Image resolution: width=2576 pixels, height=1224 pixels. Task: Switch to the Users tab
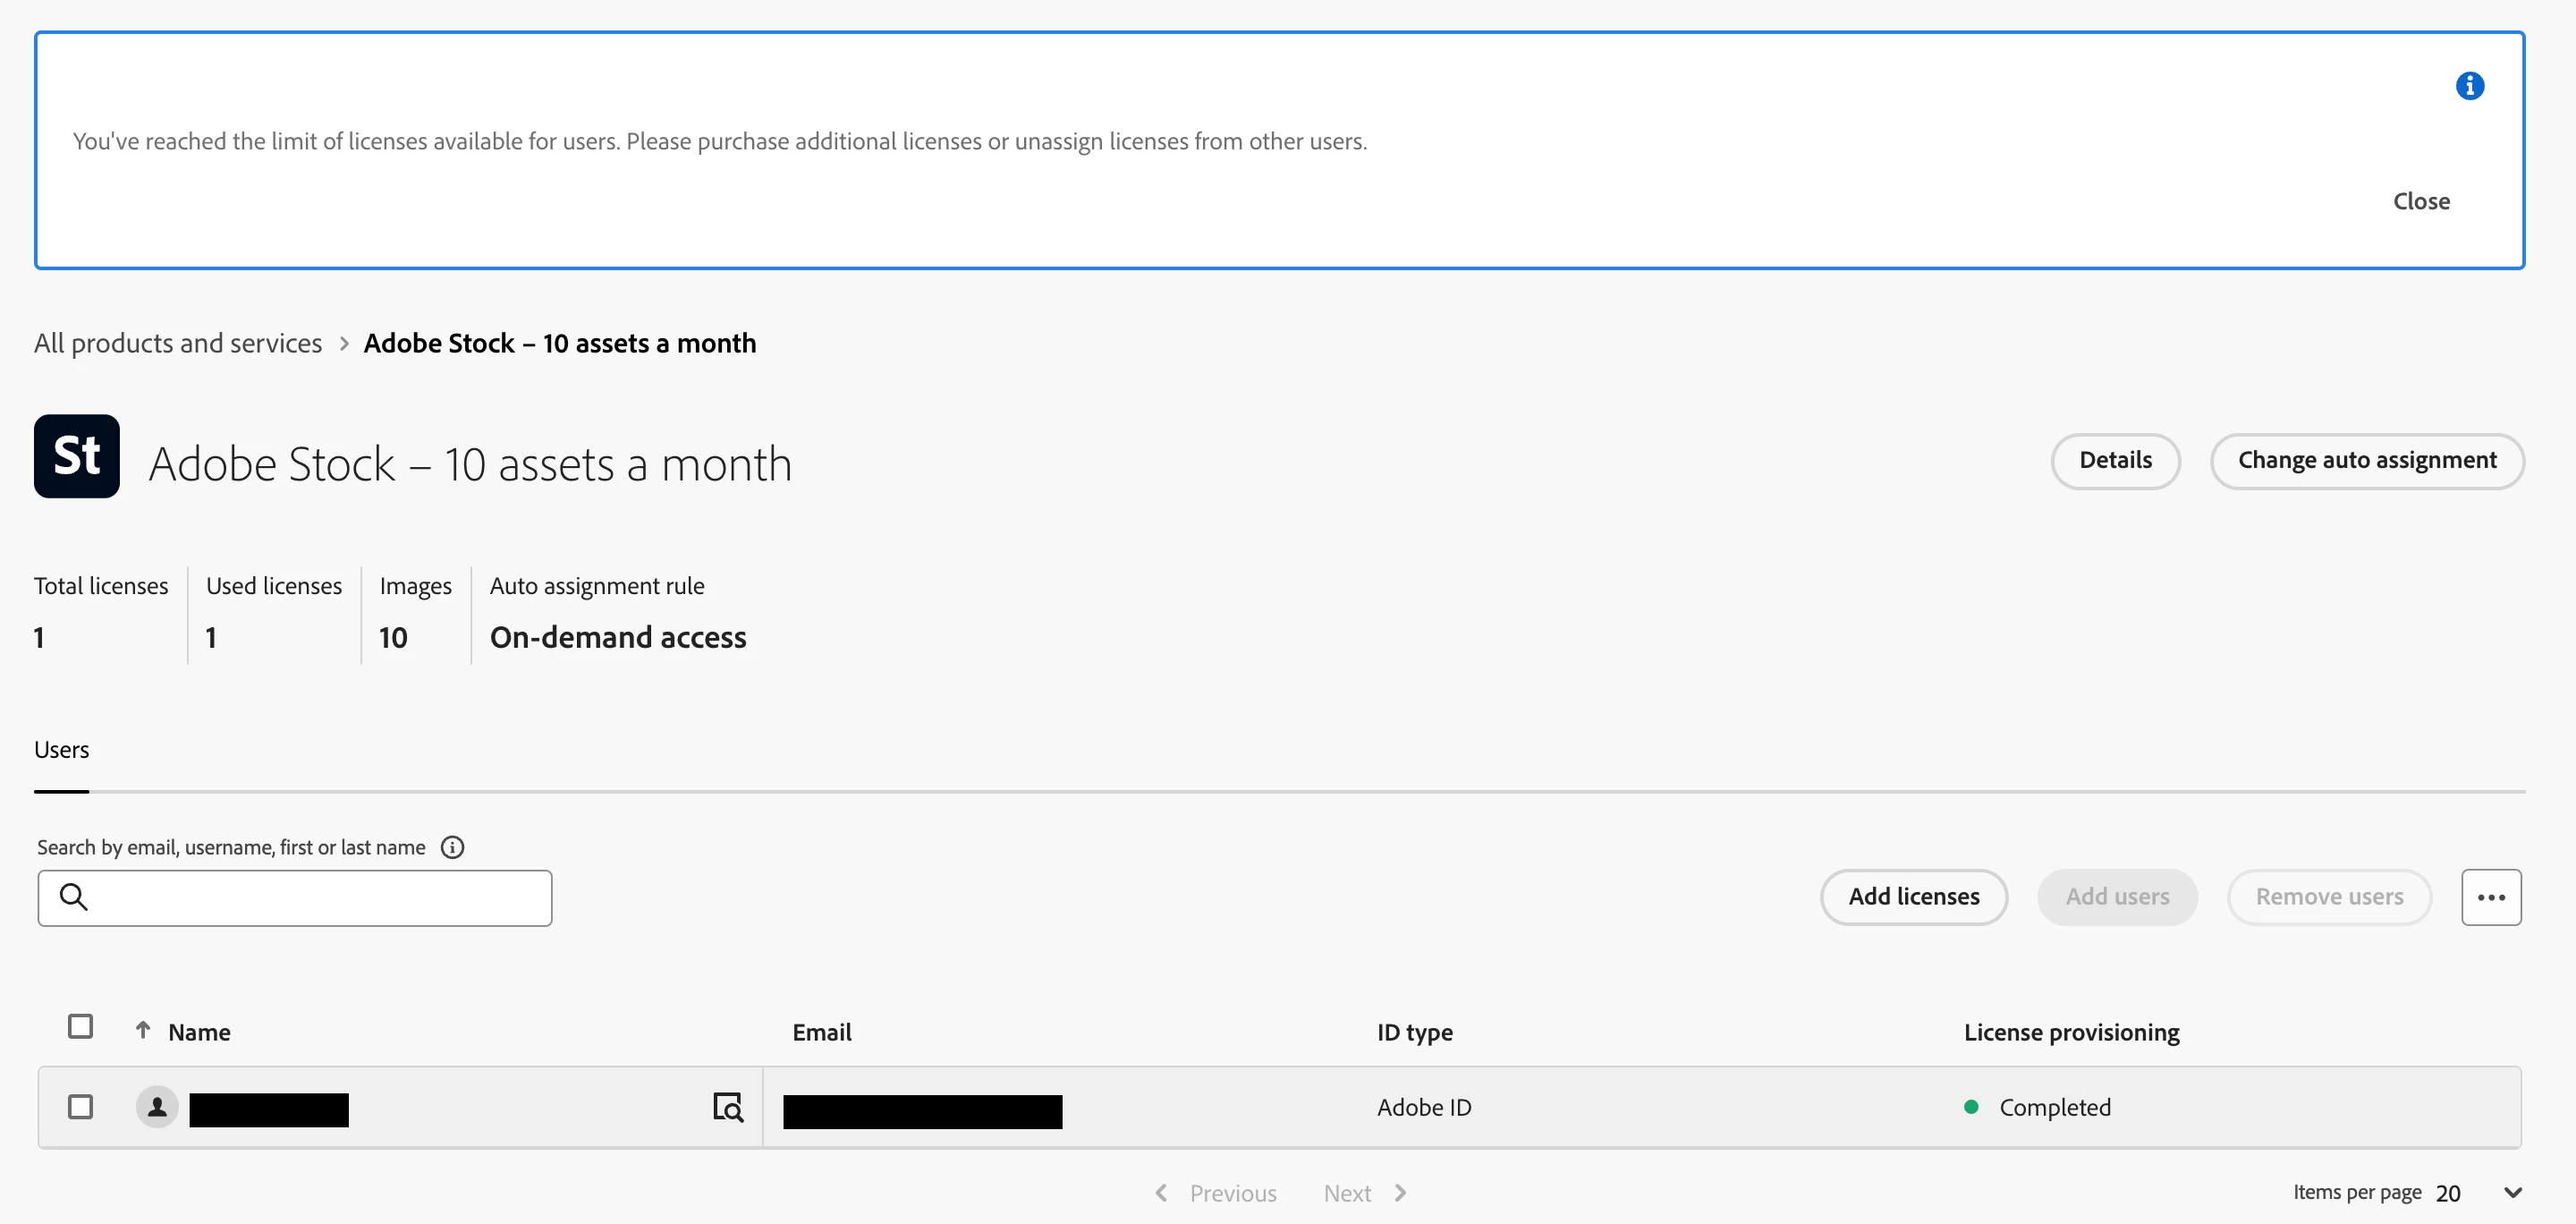point(61,750)
